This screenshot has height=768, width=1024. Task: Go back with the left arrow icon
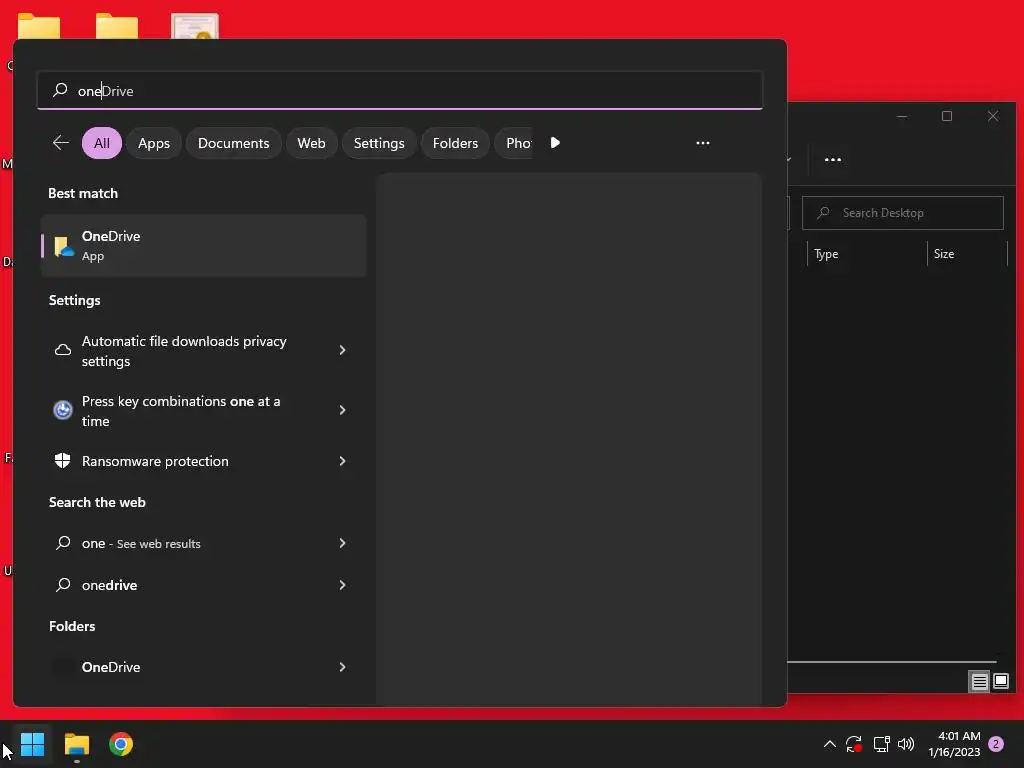tap(61, 142)
